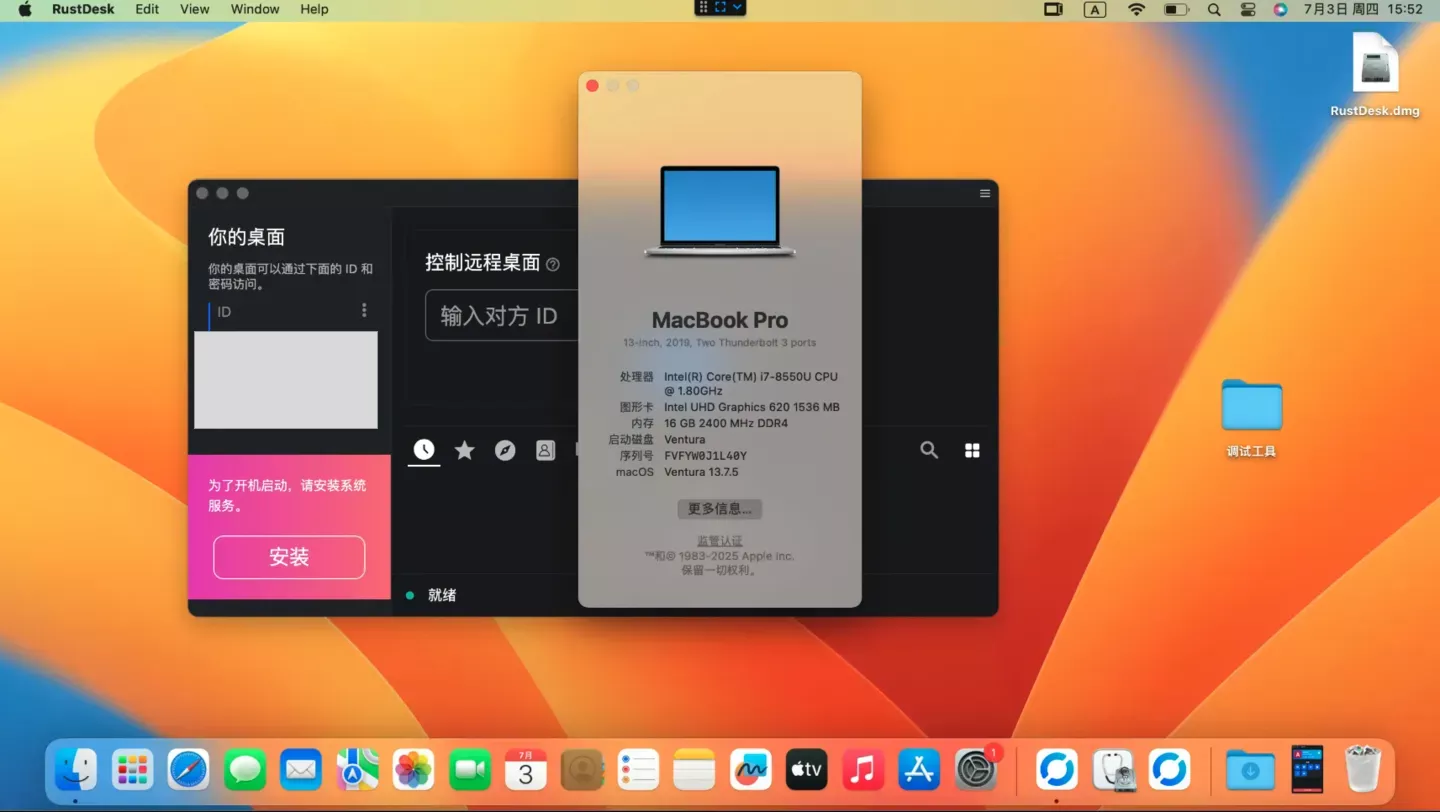
Task: Open Control Center icon
Action: (1247, 9)
